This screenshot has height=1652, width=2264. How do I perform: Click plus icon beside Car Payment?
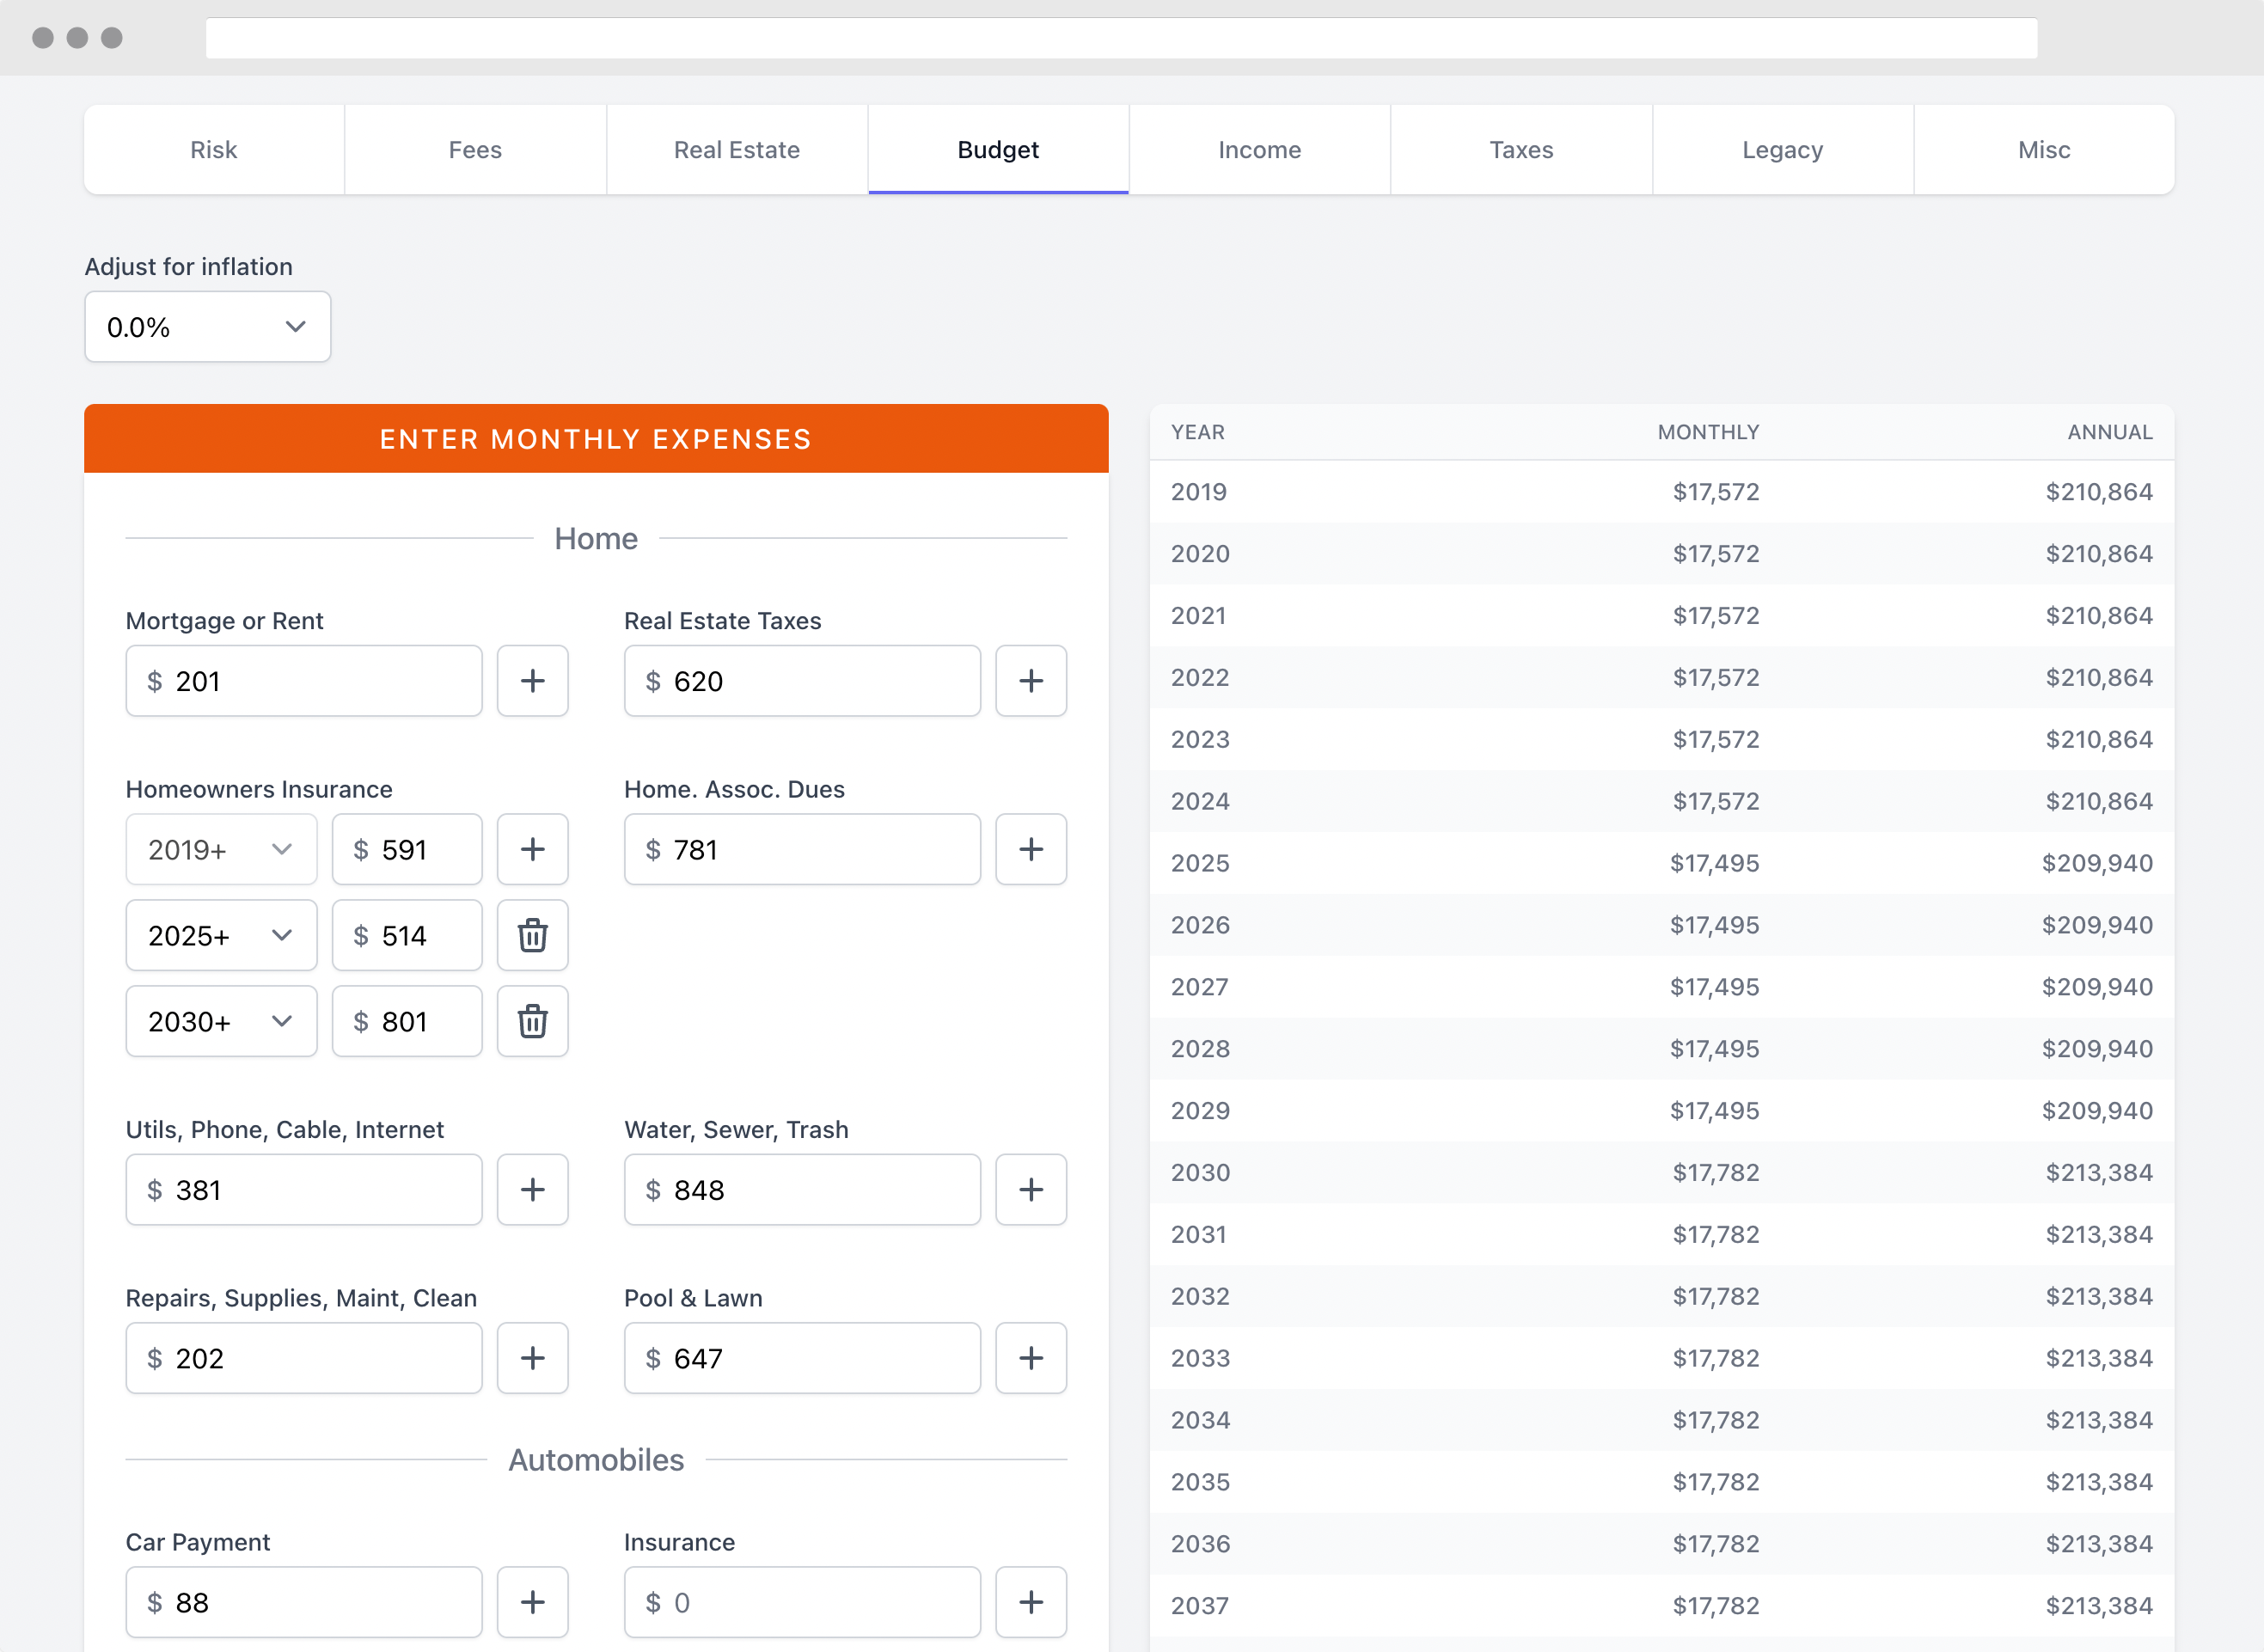532,1602
